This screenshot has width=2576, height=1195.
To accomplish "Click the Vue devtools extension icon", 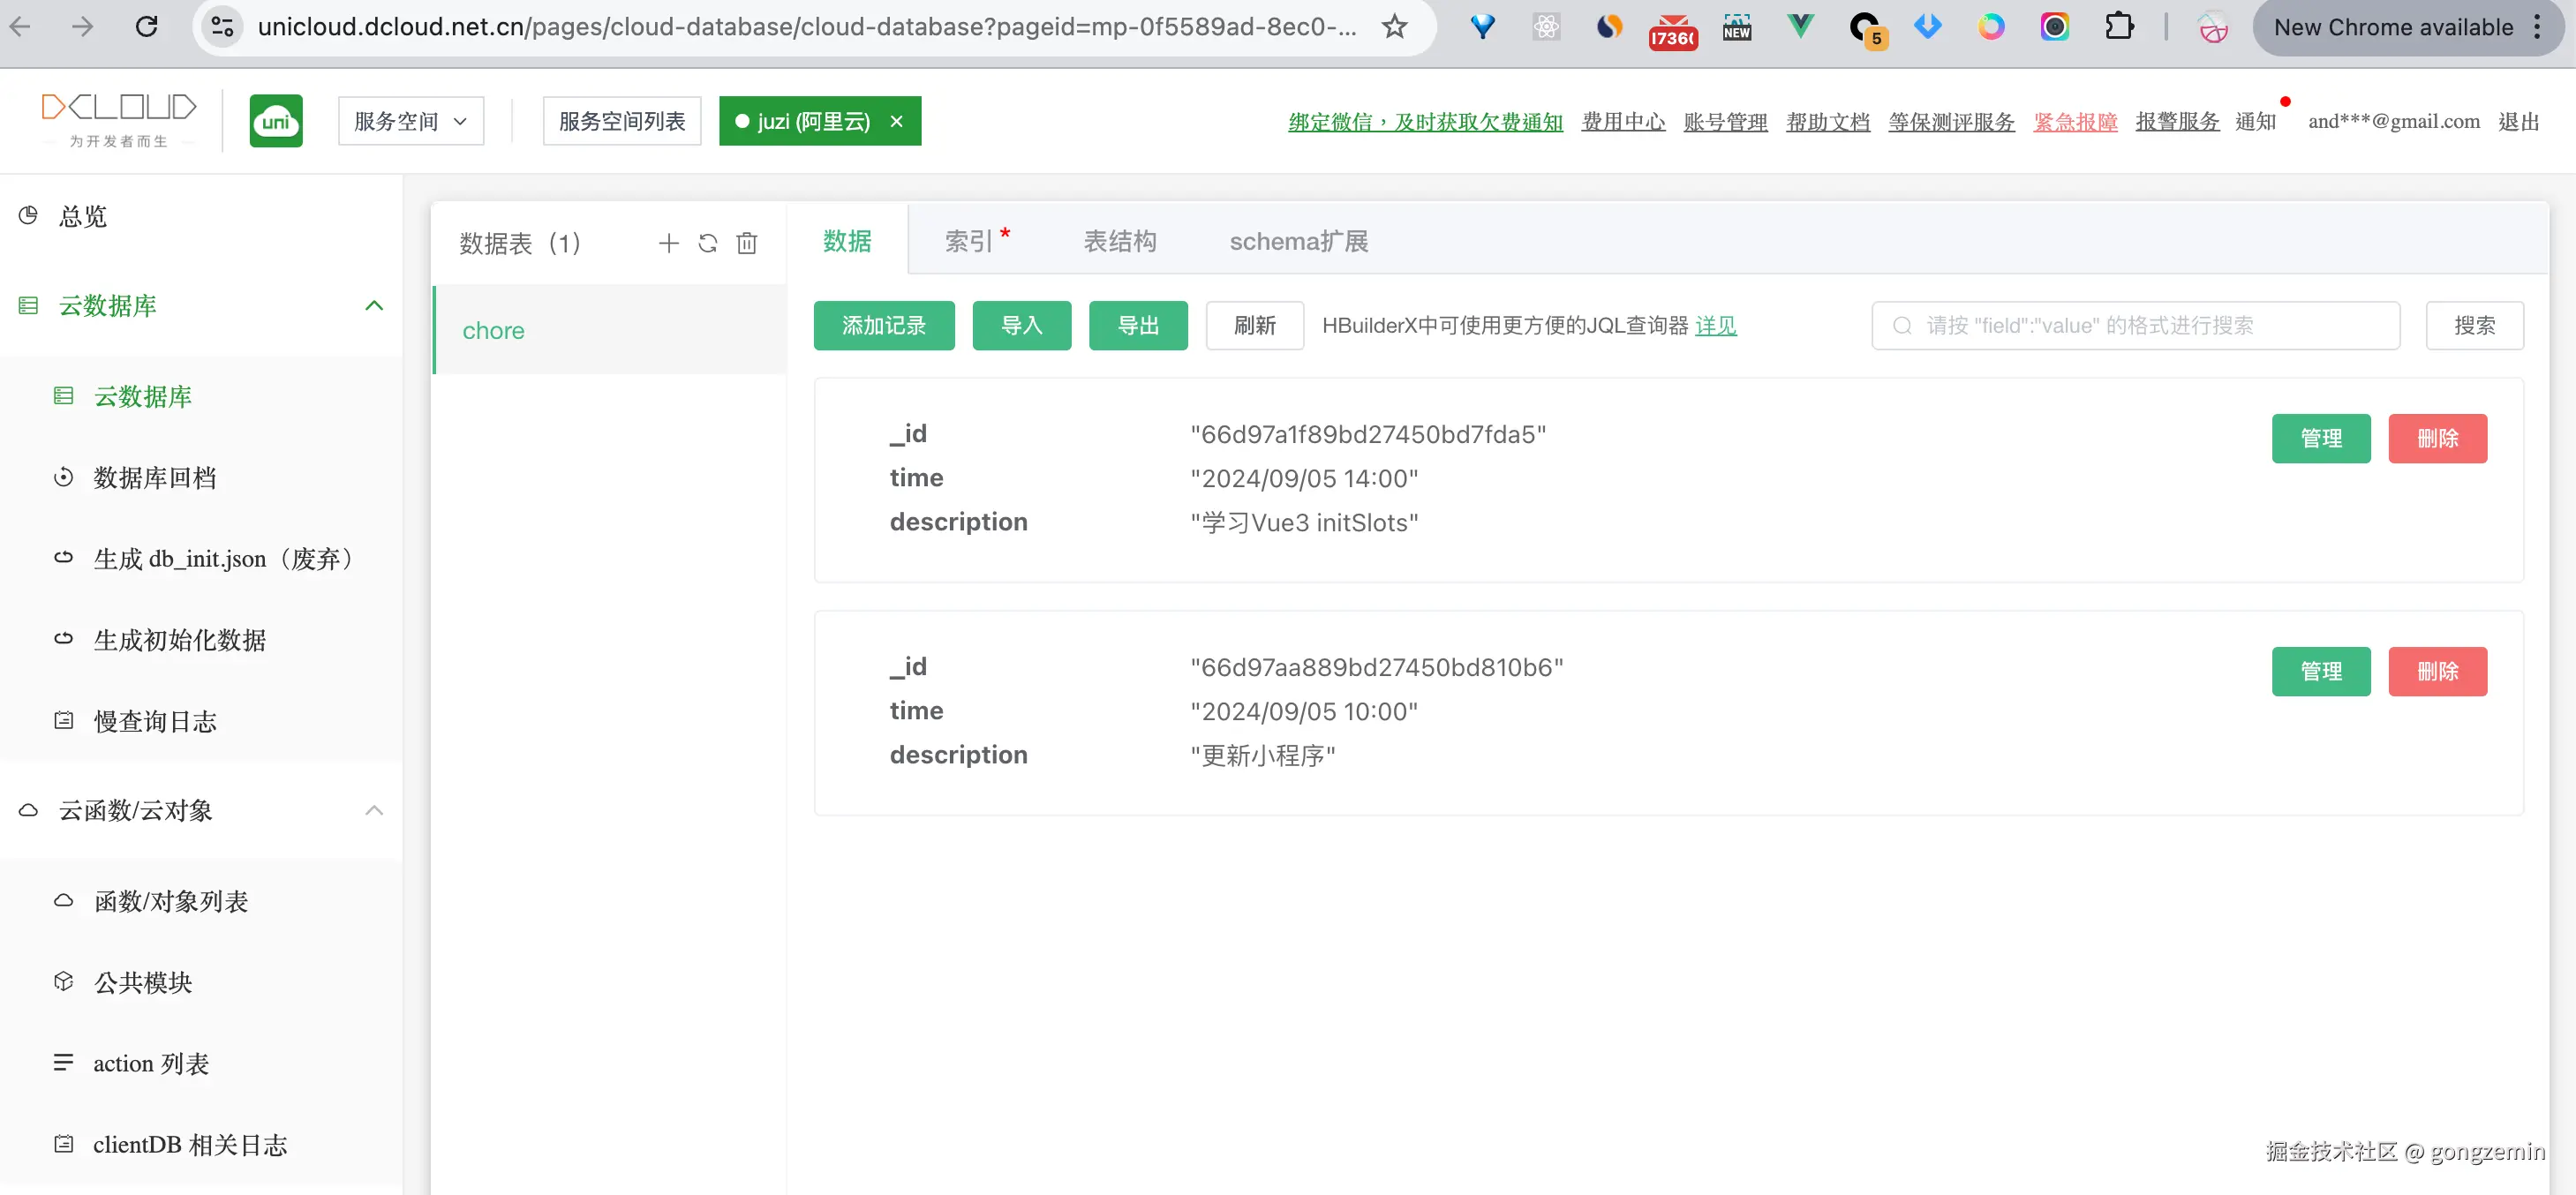I will click(x=1800, y=27).
